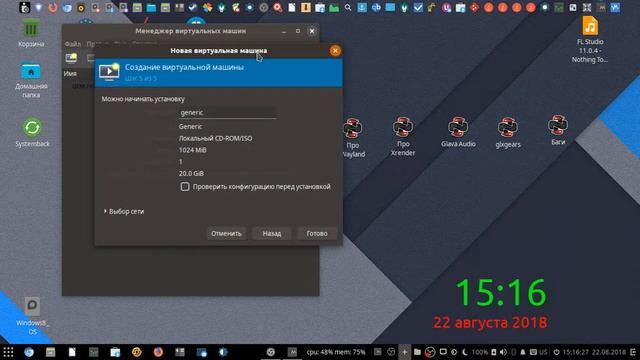Click the notification bell in system tray
Screen dimensions: 640x360
(x=522, y=352)
